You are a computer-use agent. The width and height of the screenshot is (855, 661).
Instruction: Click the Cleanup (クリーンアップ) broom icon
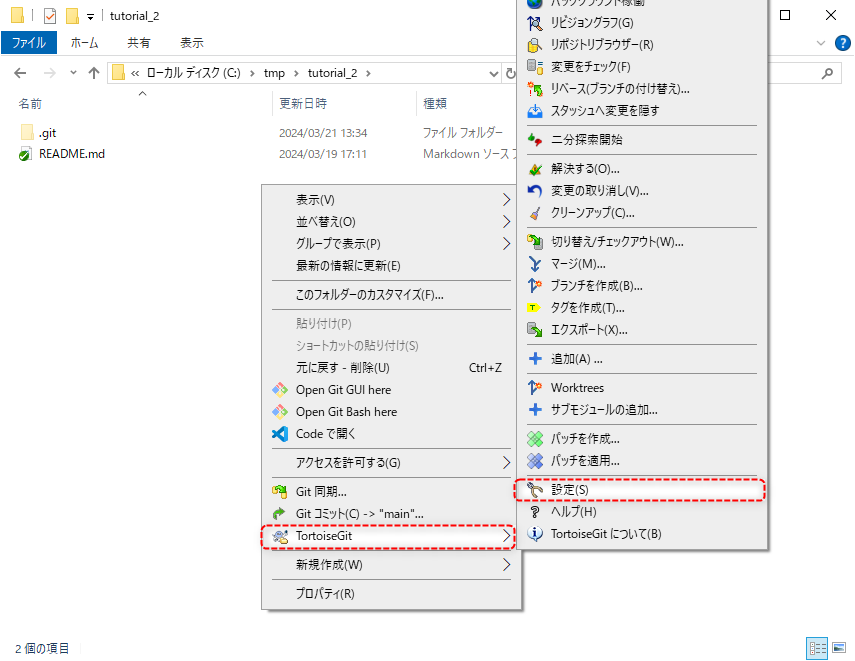pos(535,213)
